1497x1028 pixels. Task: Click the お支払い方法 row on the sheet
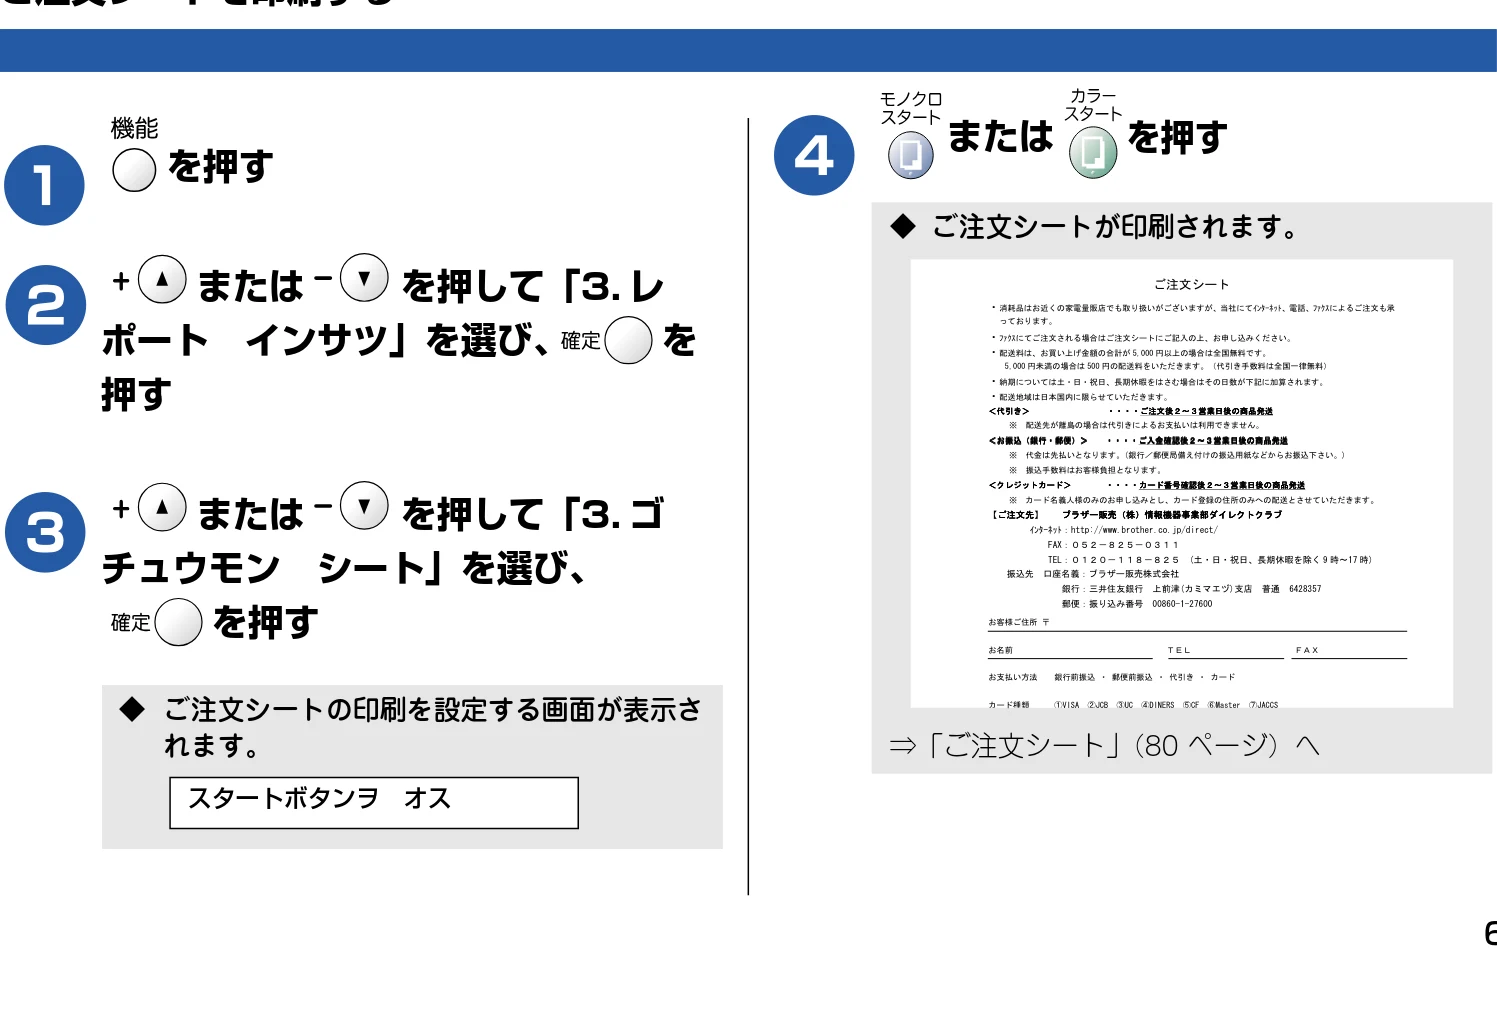pos(1112,677)
